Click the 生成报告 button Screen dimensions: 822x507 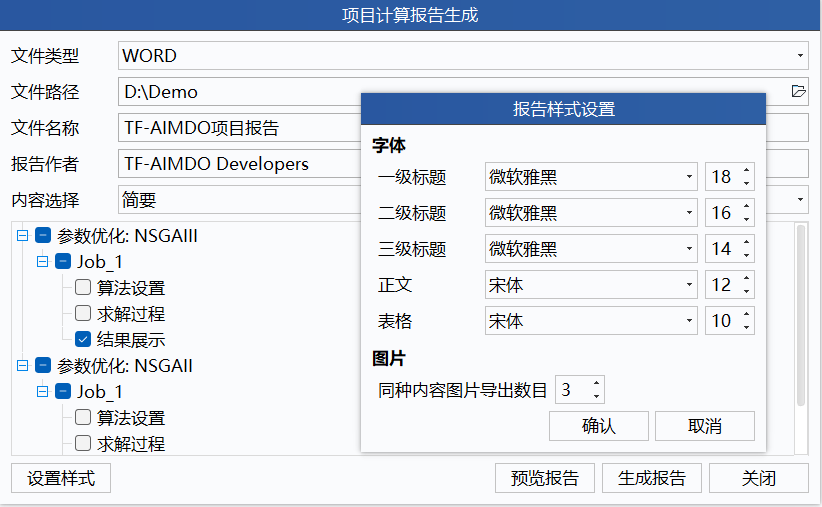(651, 478)
